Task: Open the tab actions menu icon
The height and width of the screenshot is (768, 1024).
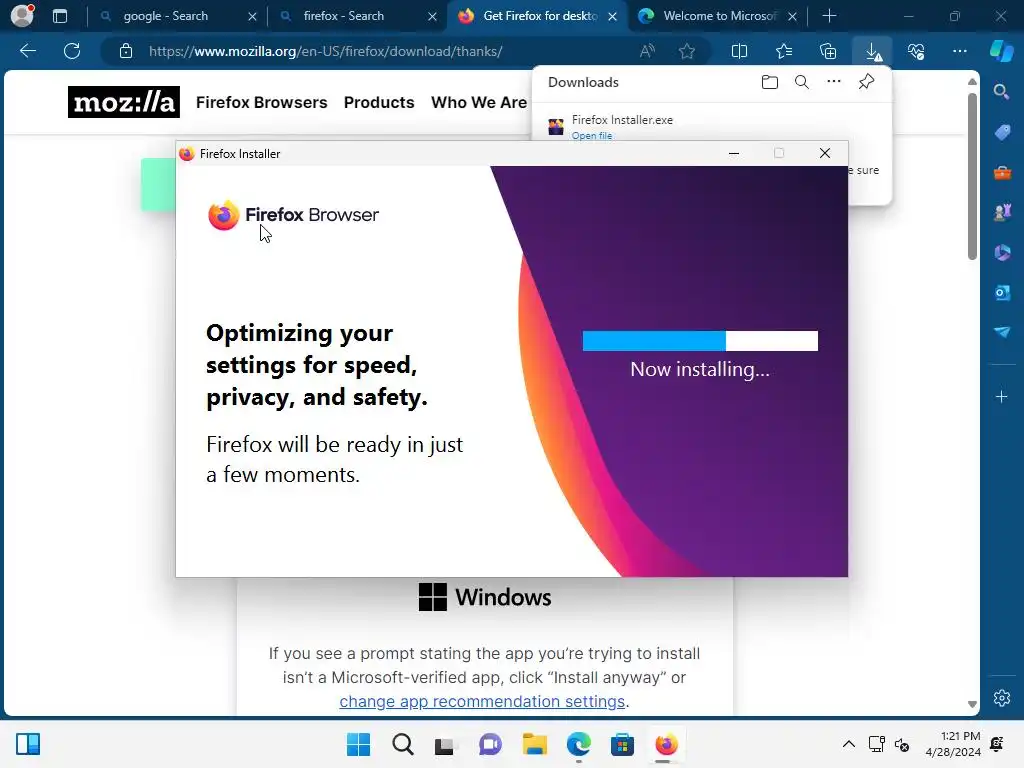Action: tap(60, 16)
